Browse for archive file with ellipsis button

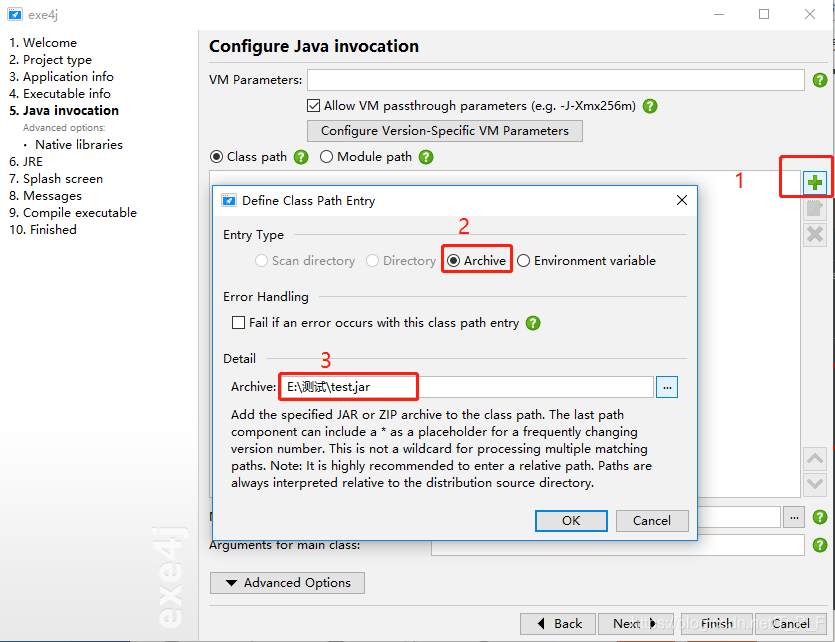click(x=667, y=387)
